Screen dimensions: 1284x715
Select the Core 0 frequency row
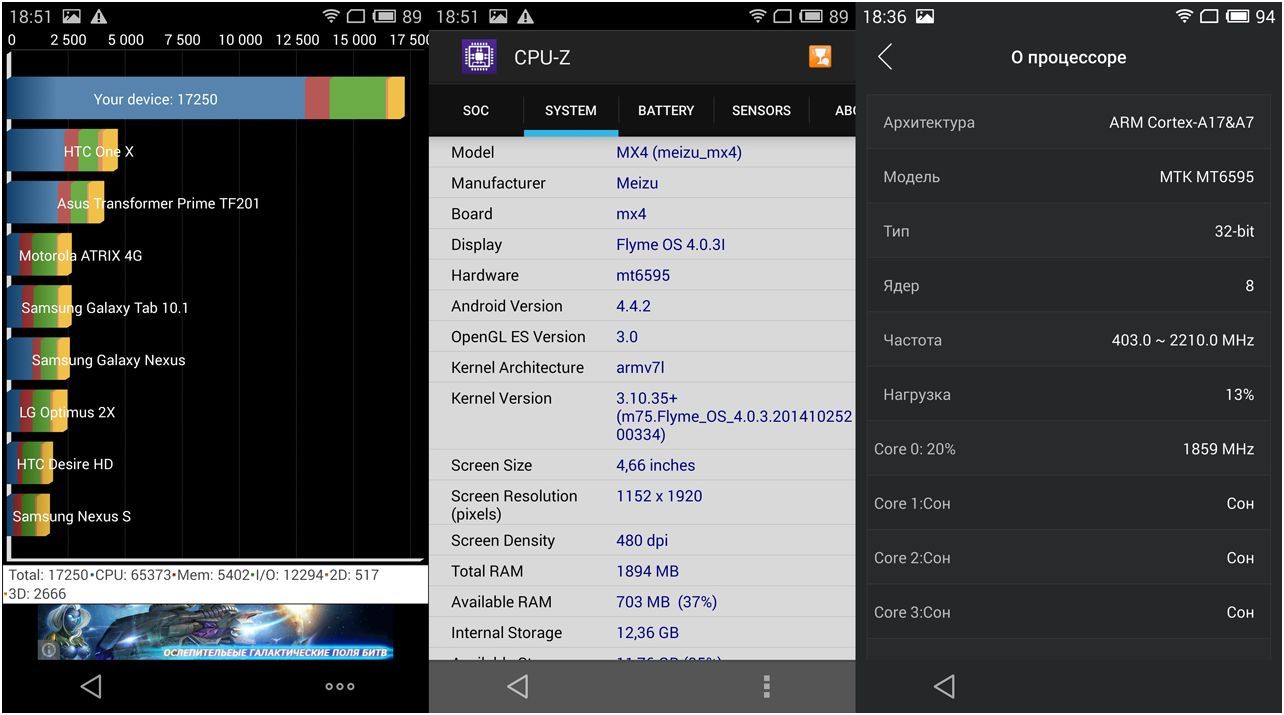(x=1068, y=448)
